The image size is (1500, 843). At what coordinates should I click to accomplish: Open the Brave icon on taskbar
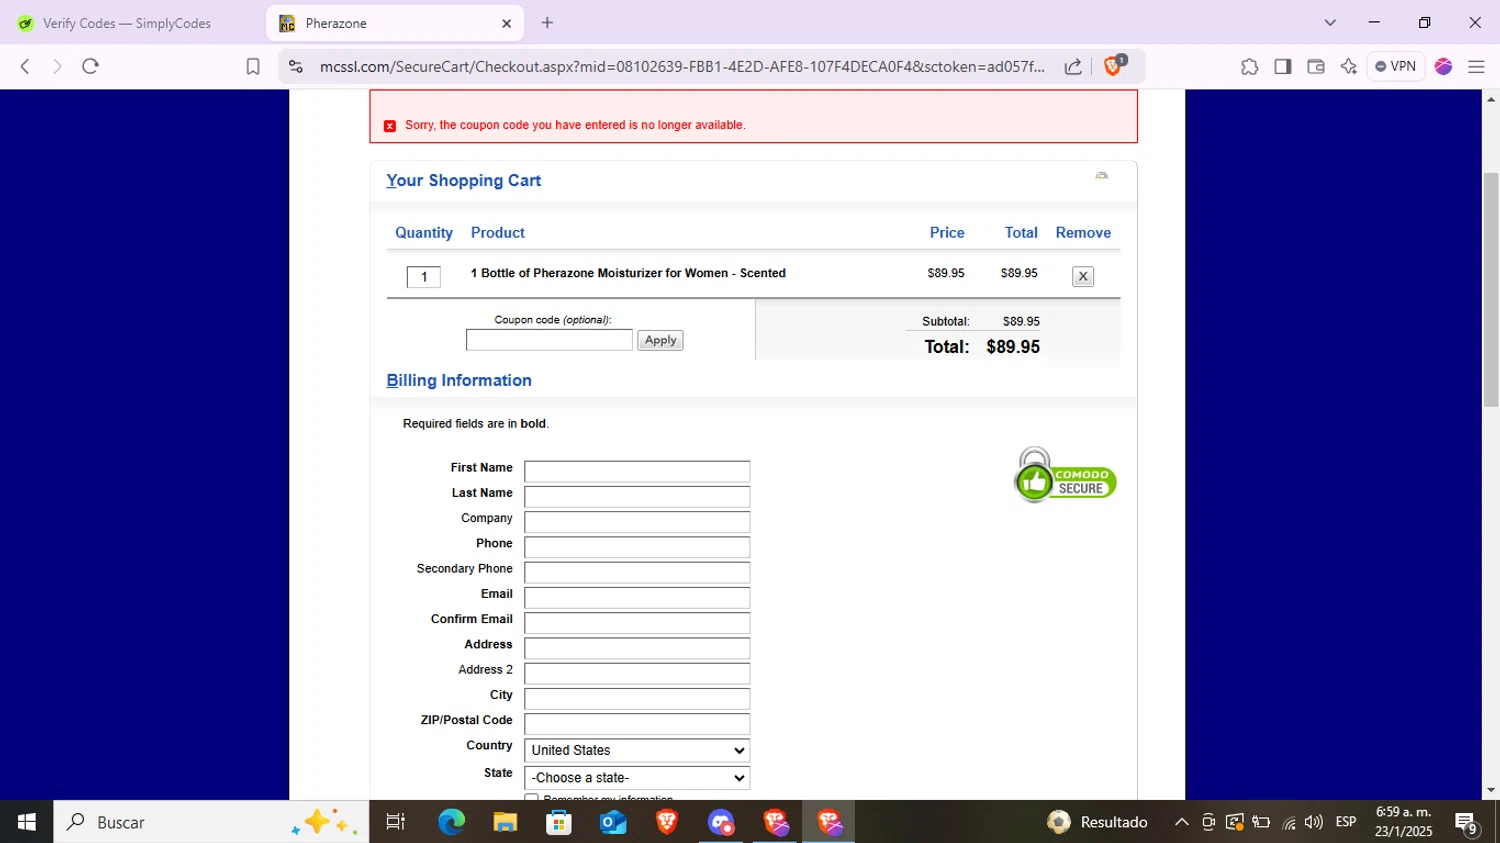667,822
